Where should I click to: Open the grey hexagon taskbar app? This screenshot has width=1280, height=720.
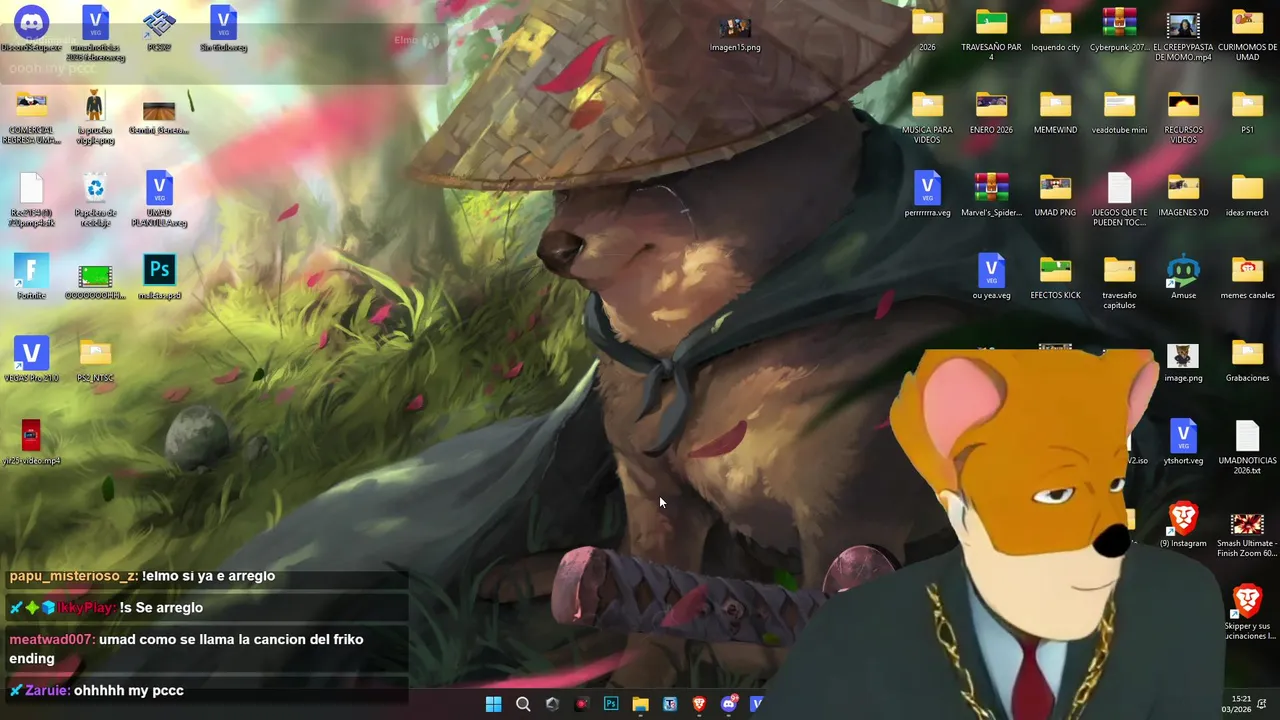(x=552, y=704)
